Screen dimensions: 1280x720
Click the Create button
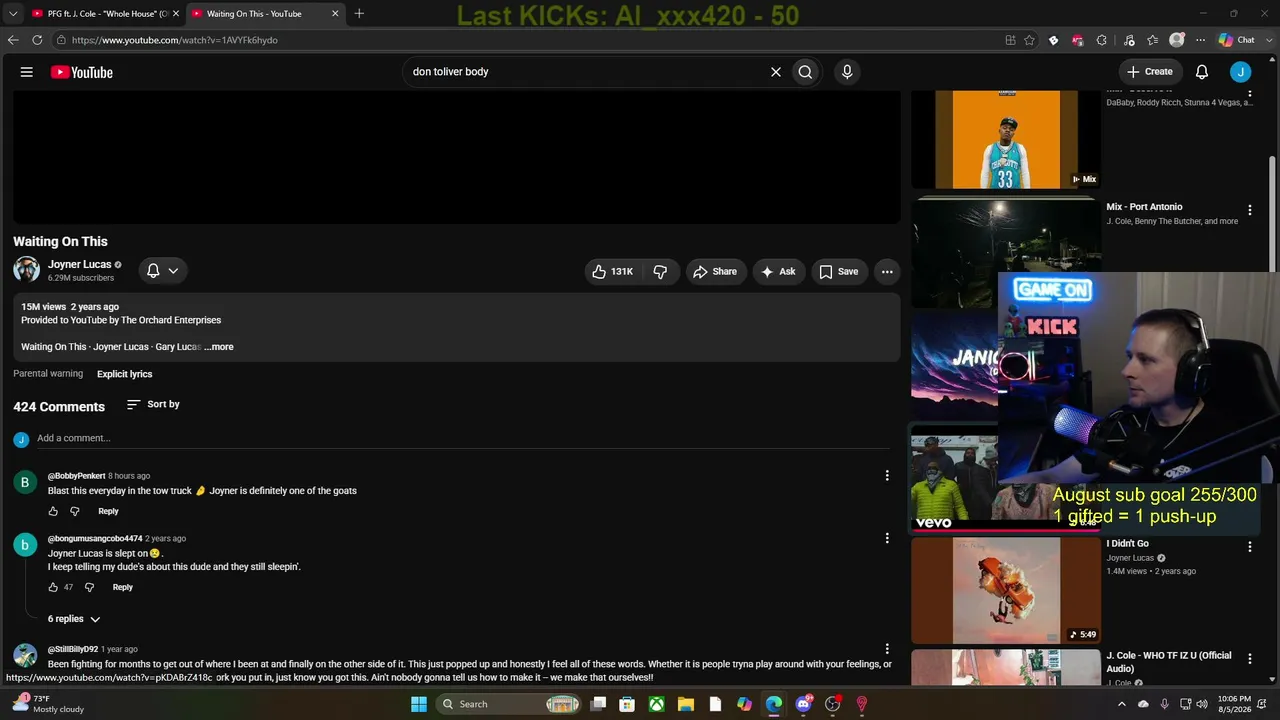(x=1150, y=72)
